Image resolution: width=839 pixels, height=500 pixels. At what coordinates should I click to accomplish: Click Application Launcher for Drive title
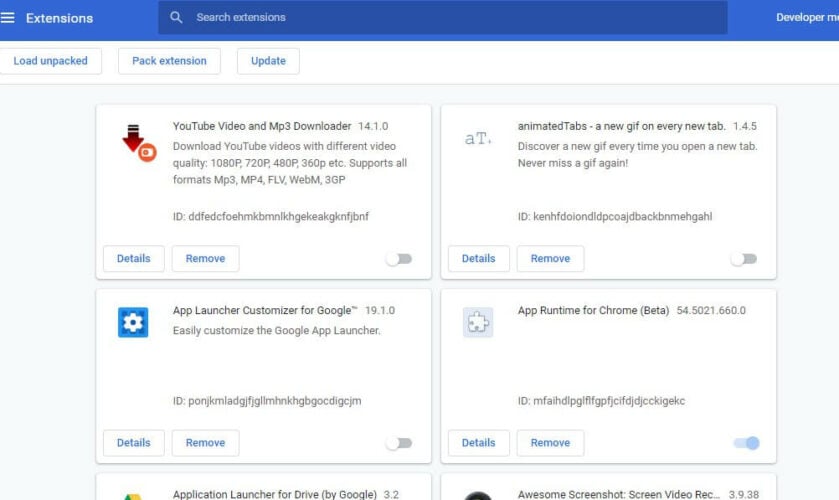pos(274,494)
